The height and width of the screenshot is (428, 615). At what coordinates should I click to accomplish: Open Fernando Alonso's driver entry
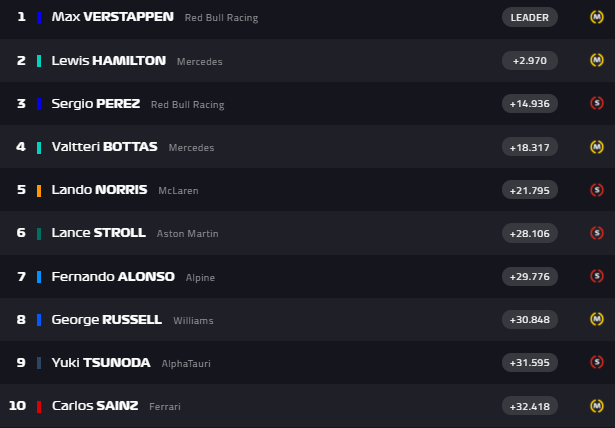pyautogui.click(x=113, y=277)
